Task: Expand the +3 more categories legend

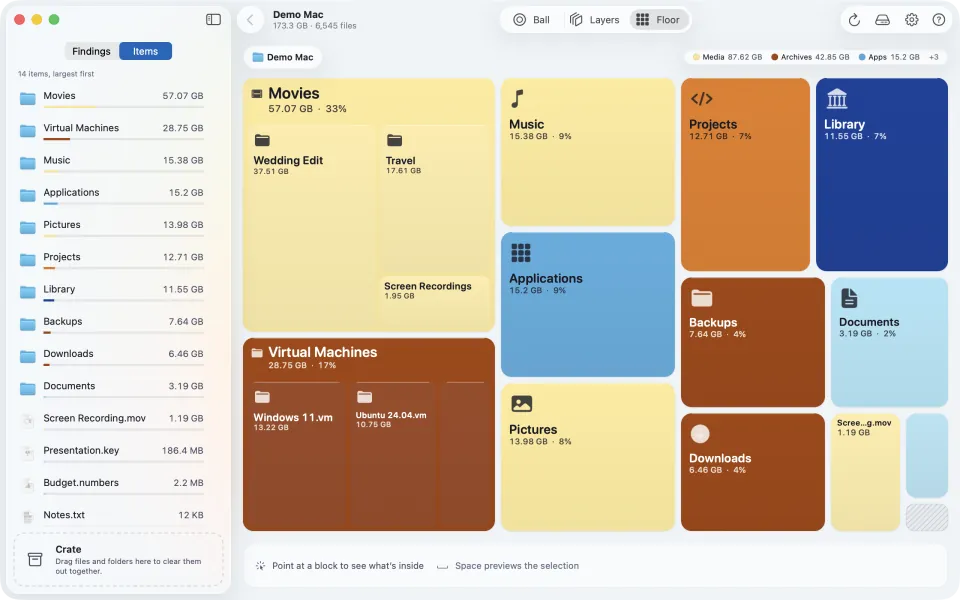Action: pyautogui.click(x=934, y=57)
